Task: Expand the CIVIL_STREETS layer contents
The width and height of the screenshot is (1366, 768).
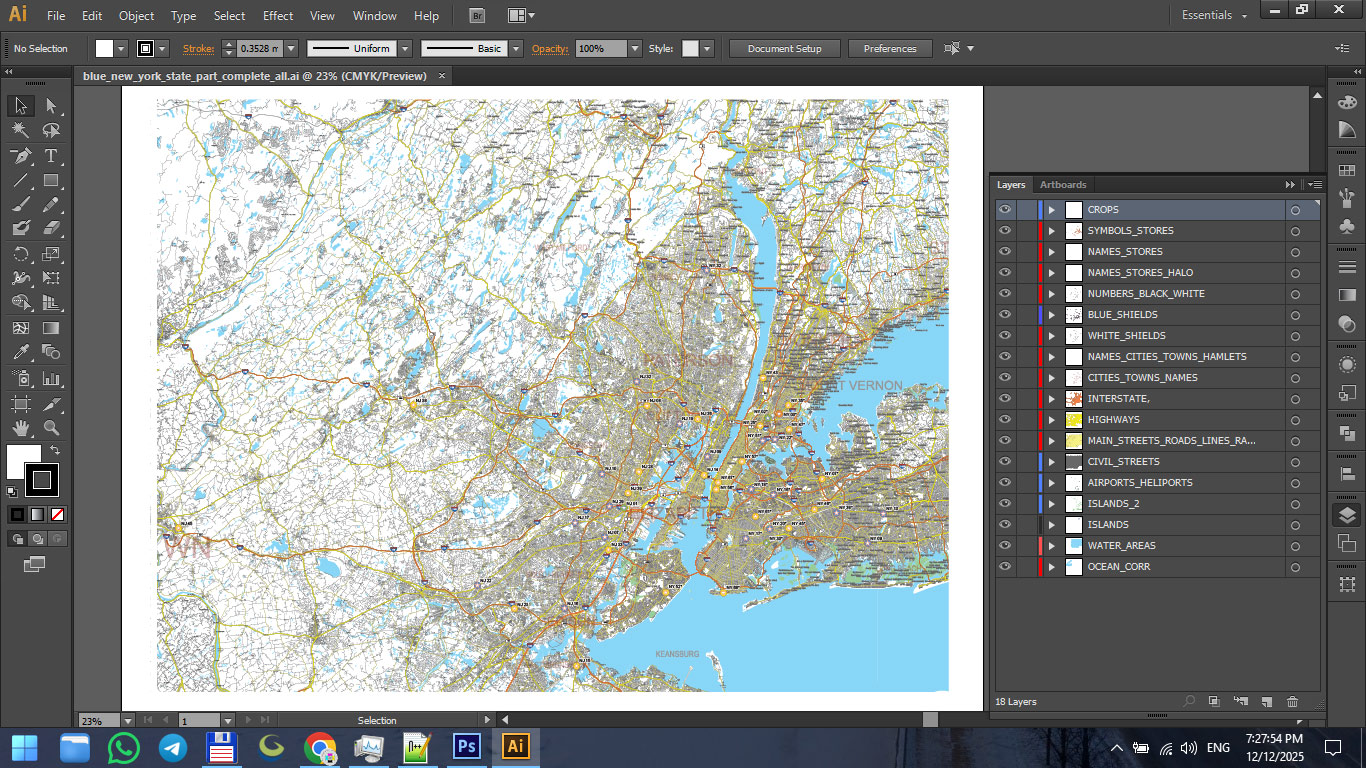Action: click(1051, 462)
